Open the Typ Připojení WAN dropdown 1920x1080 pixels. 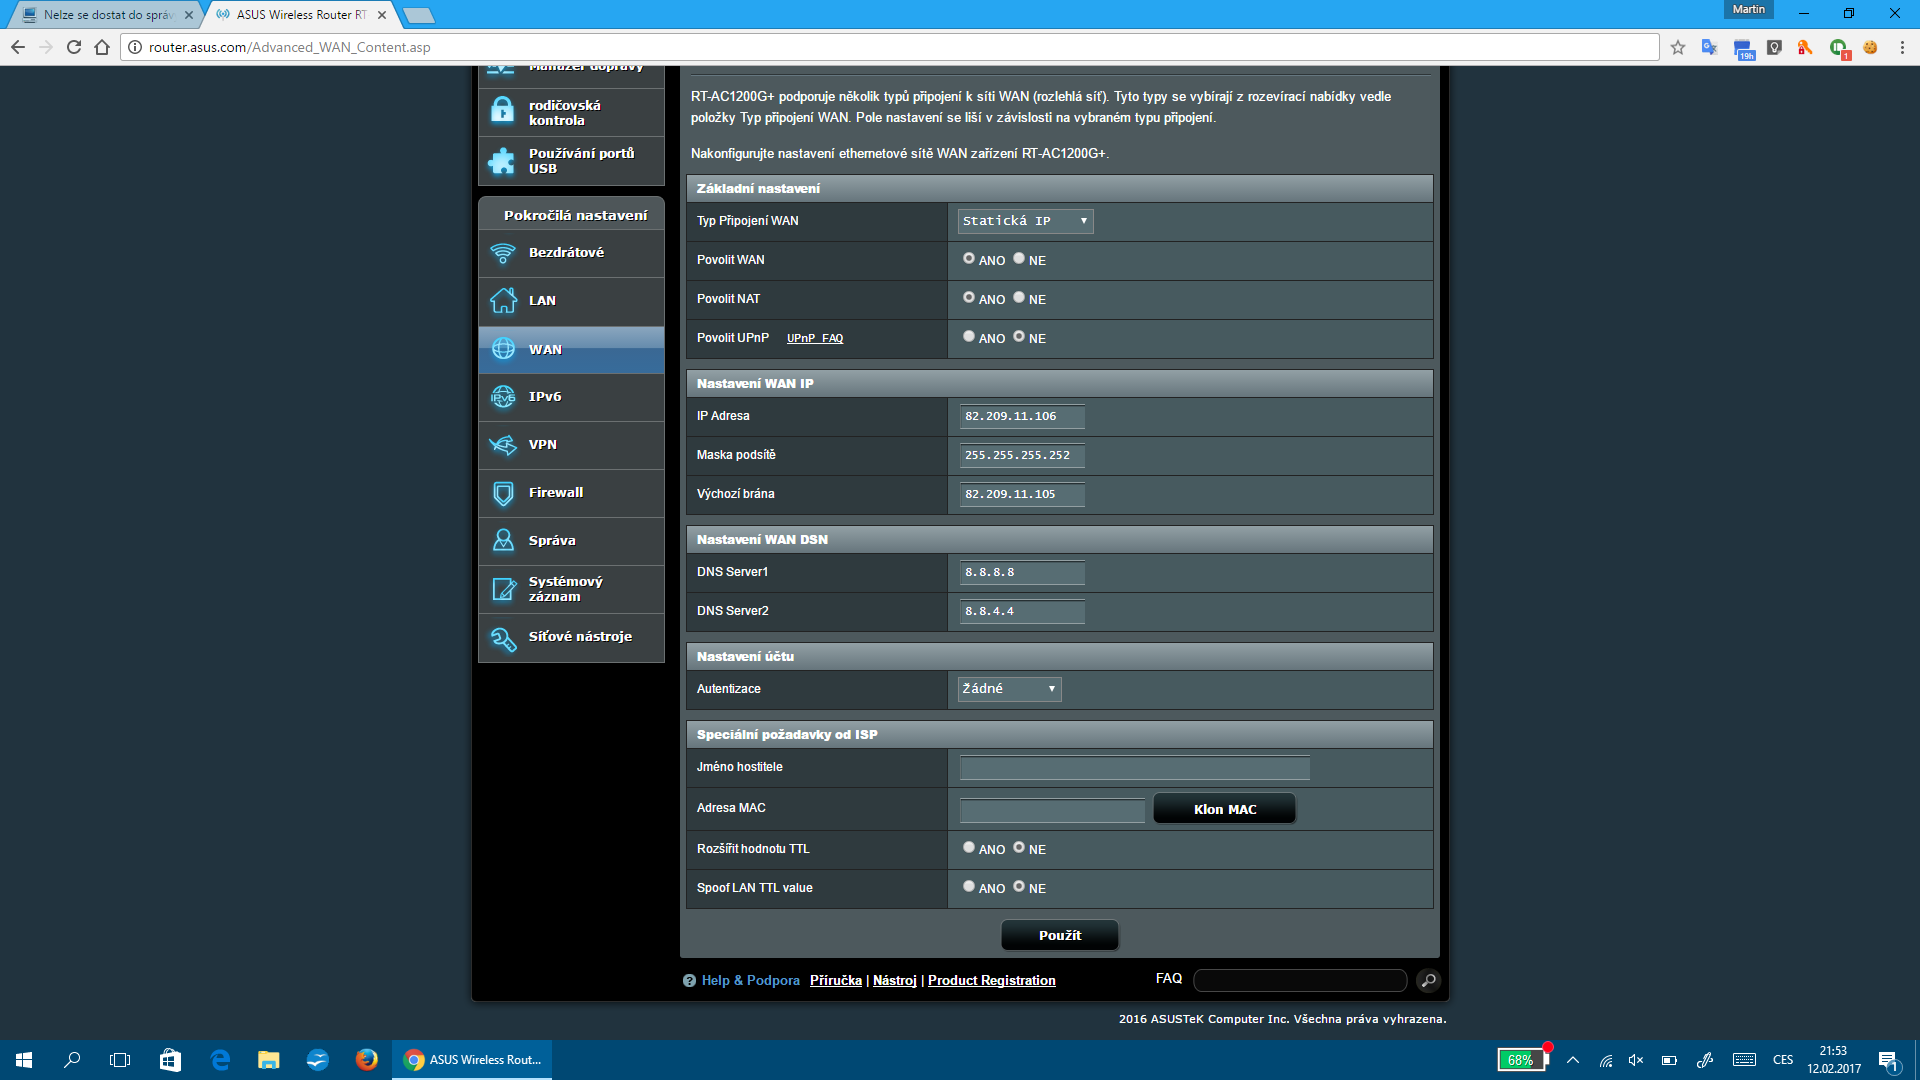coord(1025,221)
